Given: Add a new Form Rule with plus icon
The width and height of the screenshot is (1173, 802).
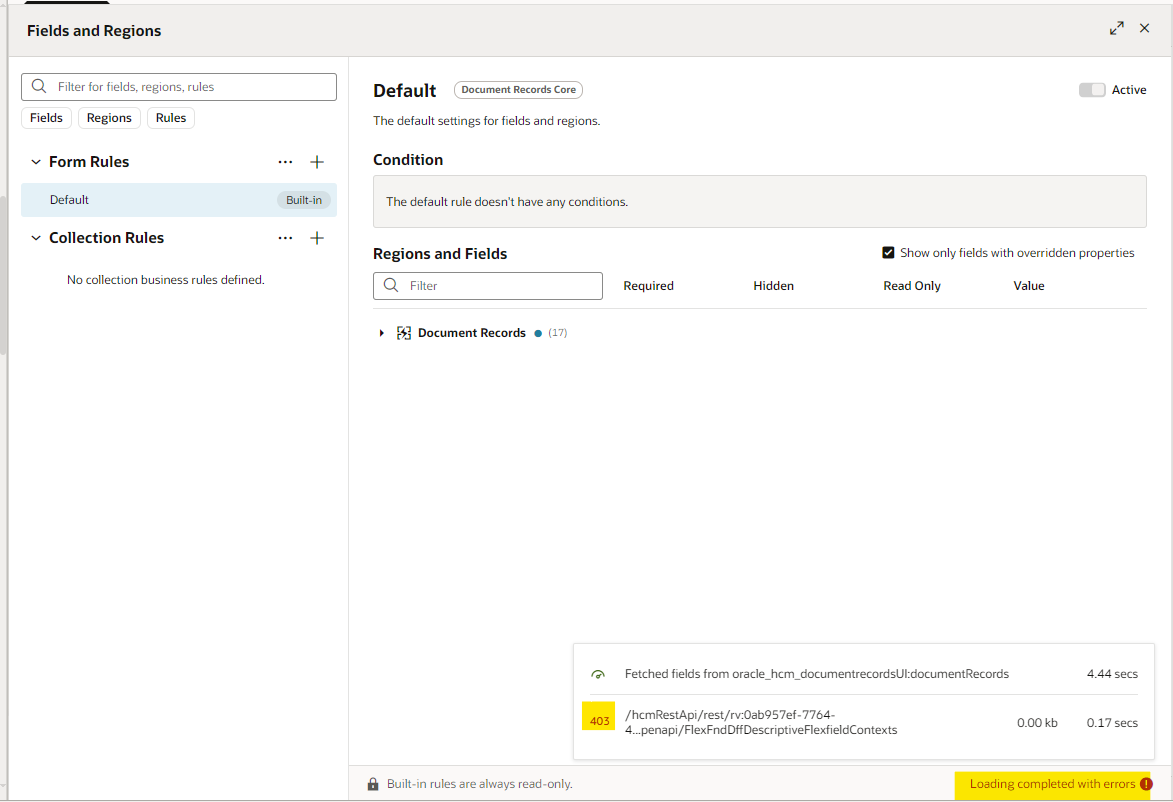Looking at the screenshot, I should click(x=317, y=161).
